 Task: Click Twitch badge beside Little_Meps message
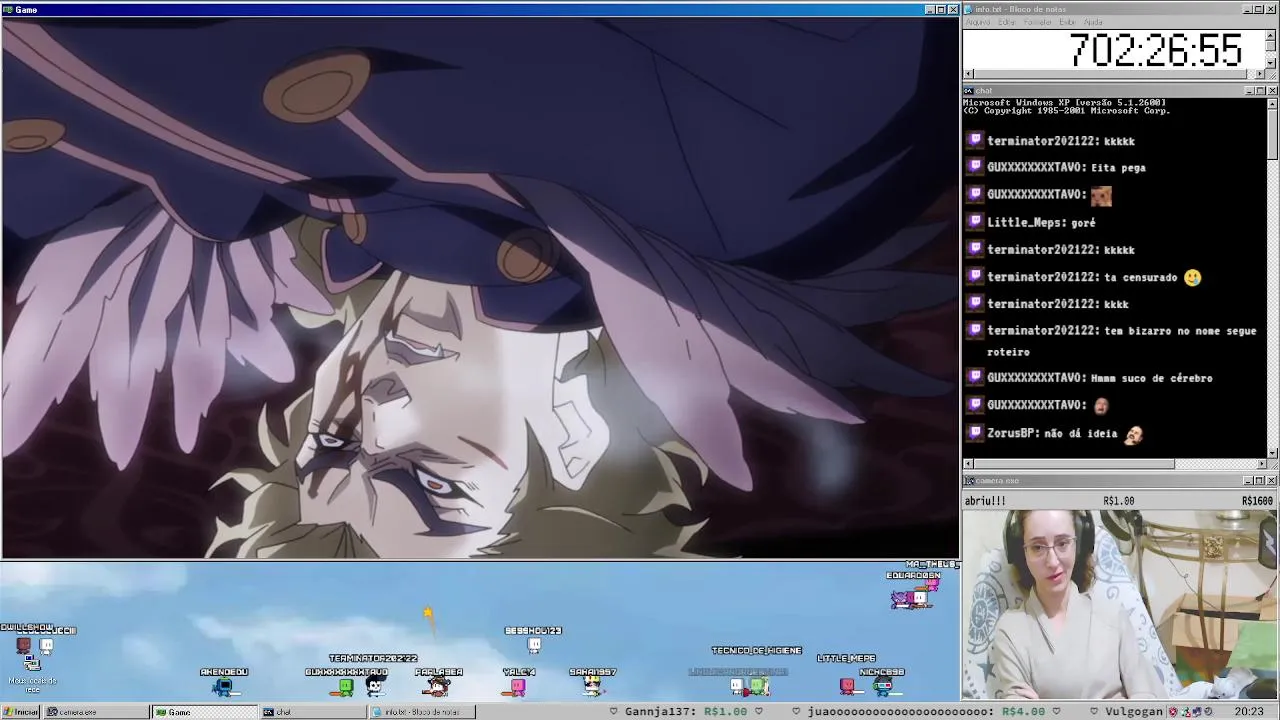pyautogui.click(x=975, y=222)
